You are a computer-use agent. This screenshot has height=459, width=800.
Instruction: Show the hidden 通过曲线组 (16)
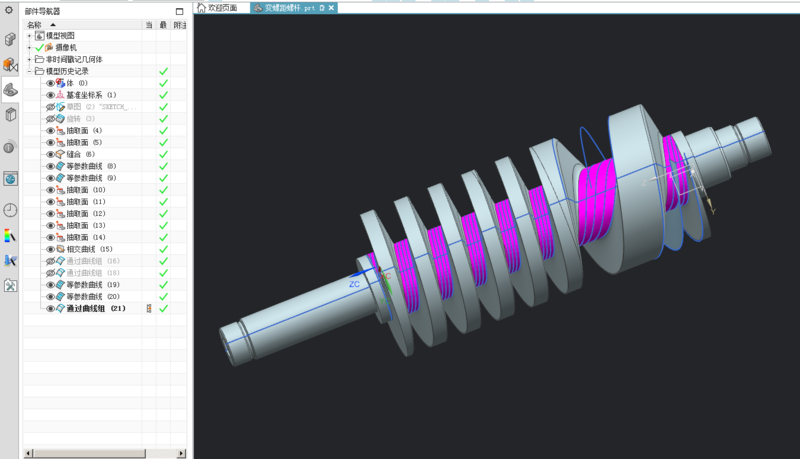pos(50,261)
